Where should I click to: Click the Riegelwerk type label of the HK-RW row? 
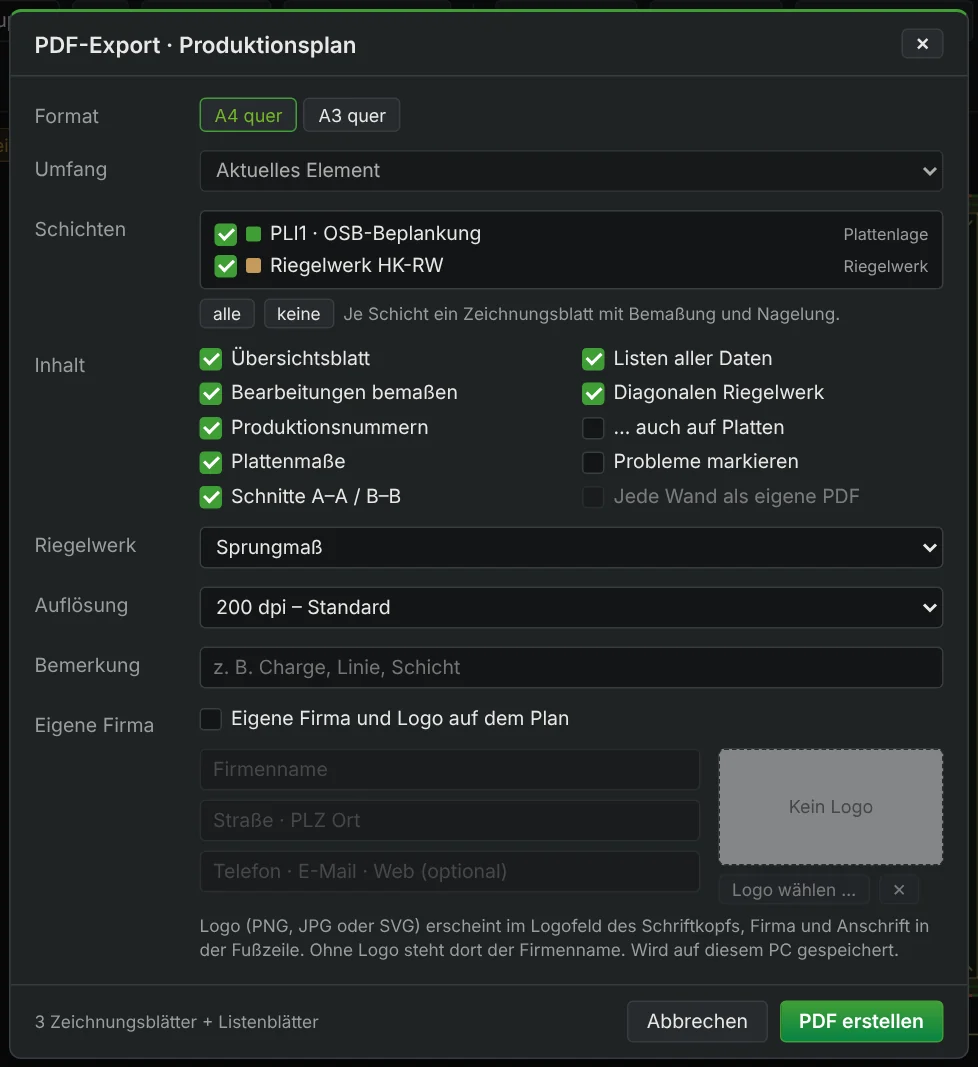885,267
